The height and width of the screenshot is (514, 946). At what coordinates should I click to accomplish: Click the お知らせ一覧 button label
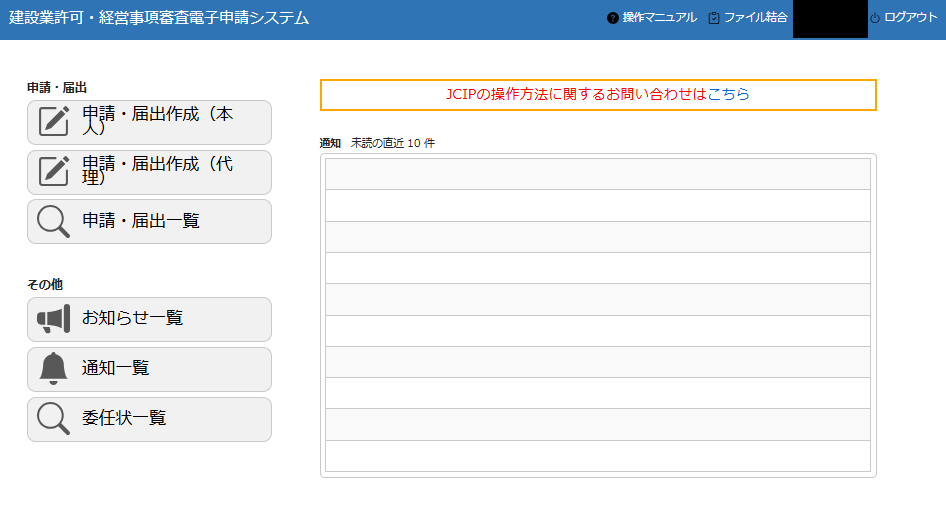(x=132, y=318)
